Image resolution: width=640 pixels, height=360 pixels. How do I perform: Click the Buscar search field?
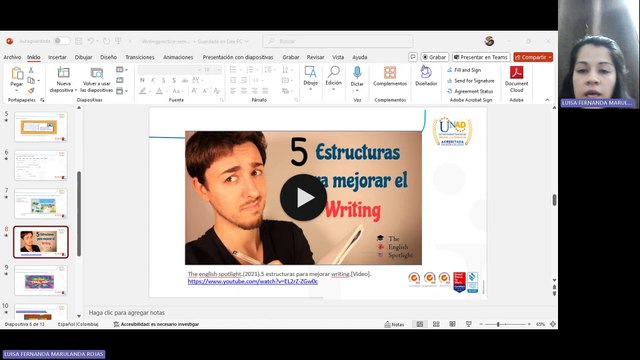[338, 41]
